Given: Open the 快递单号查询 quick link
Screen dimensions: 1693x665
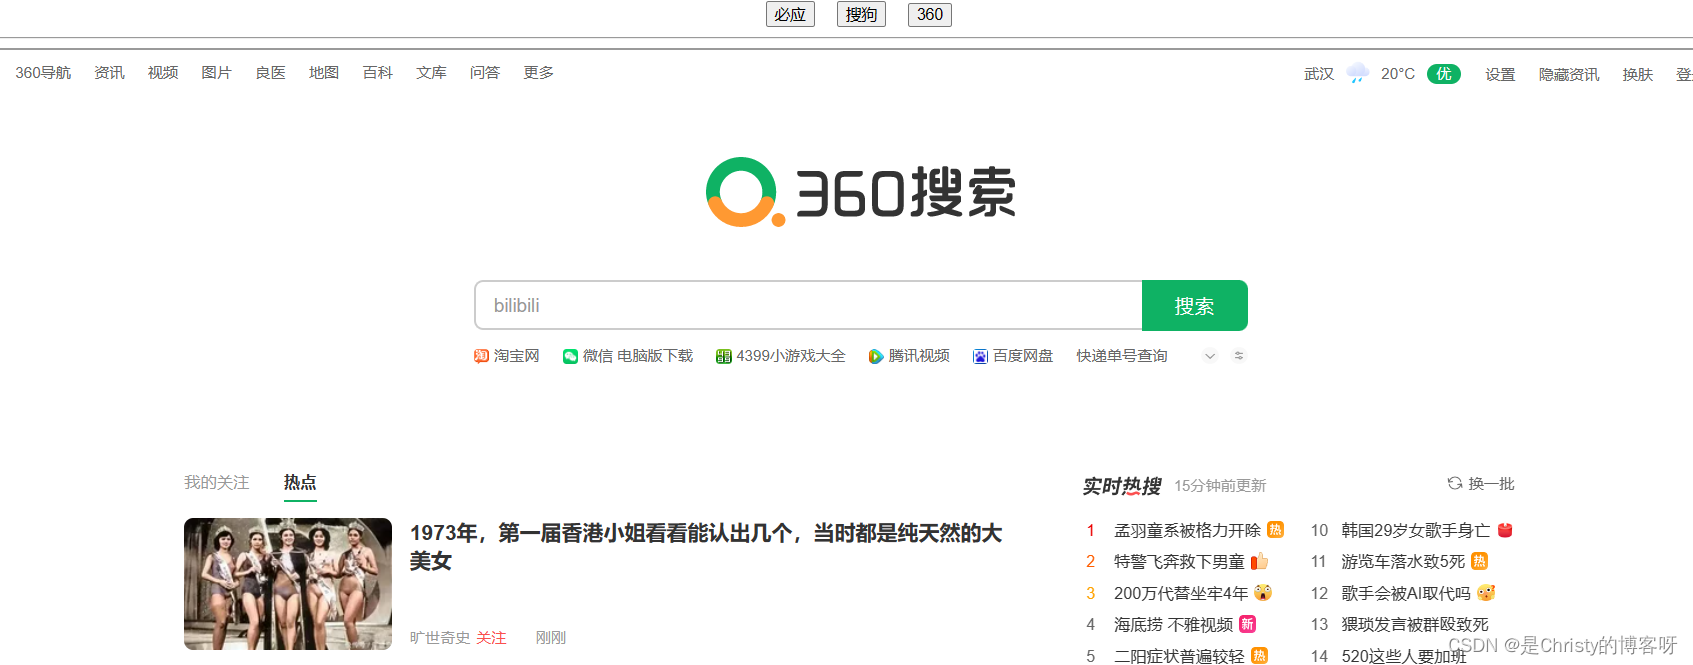Looking at the screenshot, I should click(1122, 356).
